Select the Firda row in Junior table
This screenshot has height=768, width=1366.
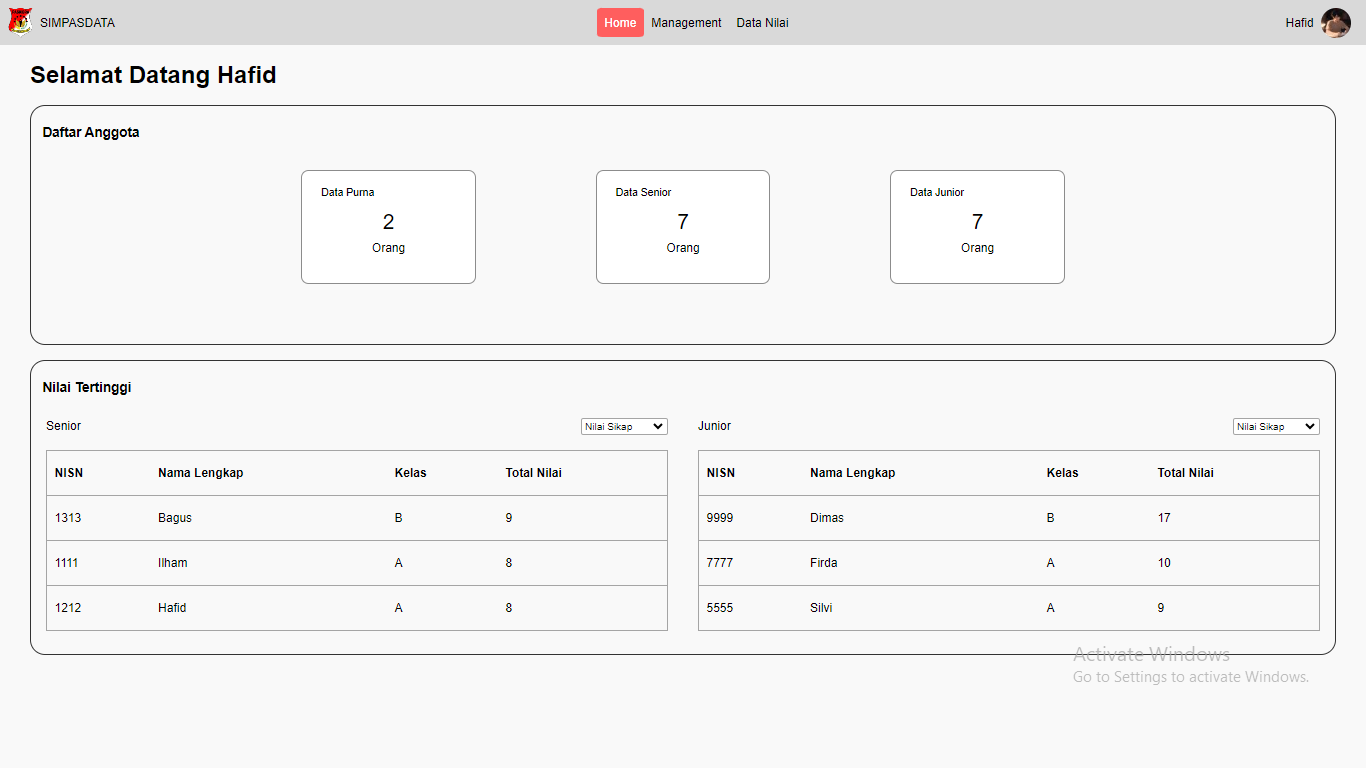pyautogui.click(x=824, y=563)
